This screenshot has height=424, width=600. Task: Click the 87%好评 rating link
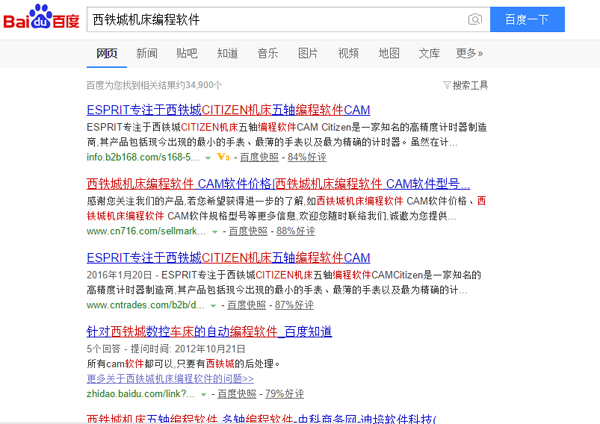coord(294,305)
